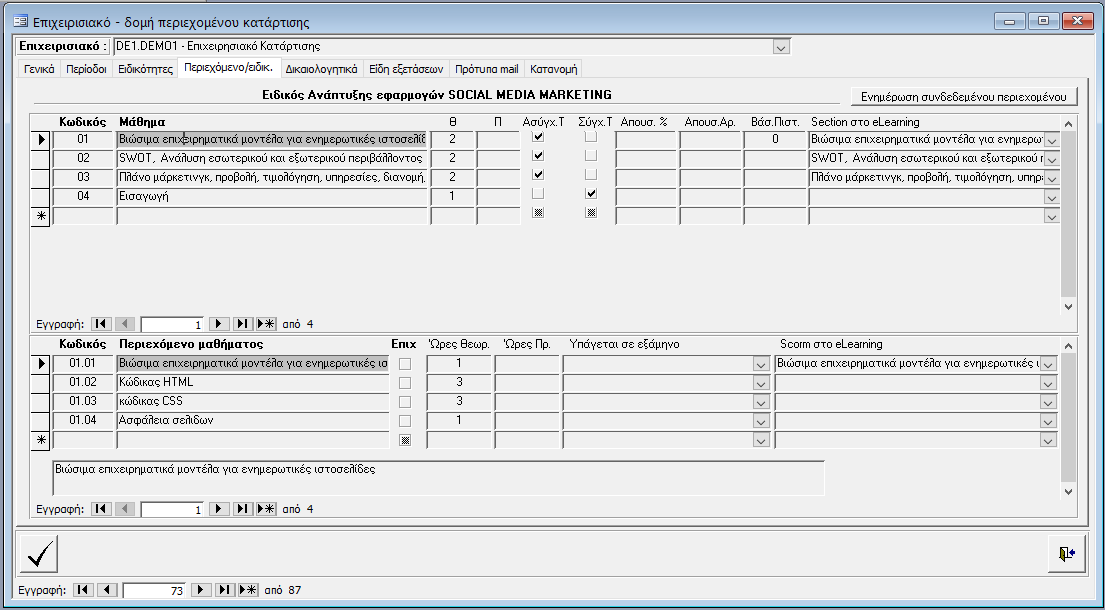Toggle Σύγχ.Τ checkbox for lesson 04 Εισαγωγή

pos(591,194)
